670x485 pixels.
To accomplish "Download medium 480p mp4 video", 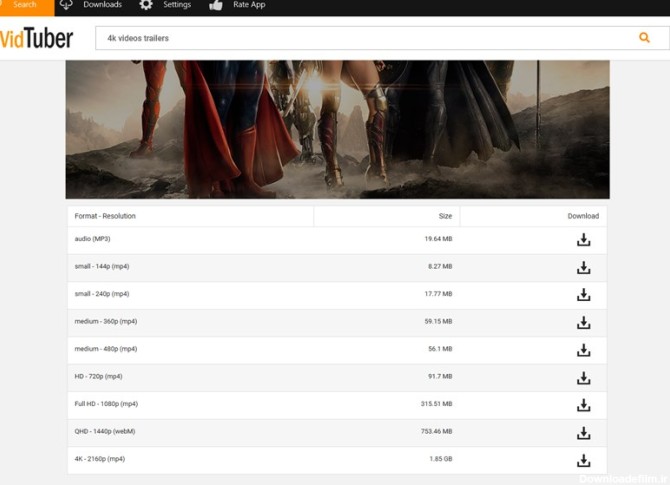I will click(583, 350).
